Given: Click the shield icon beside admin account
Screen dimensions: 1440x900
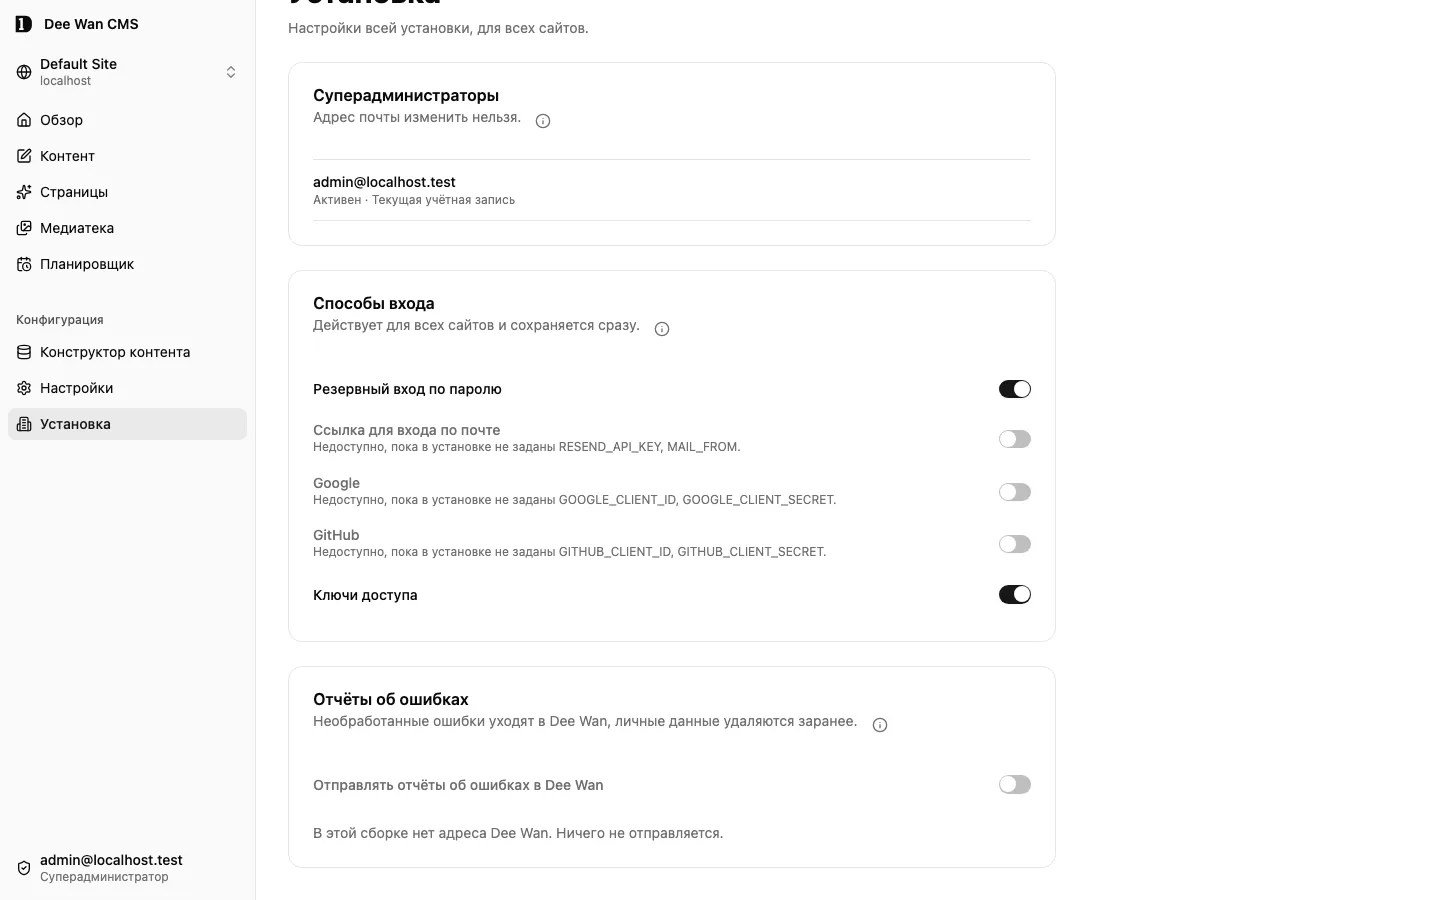Looking at the screenshot, I should tap(24, 868).
